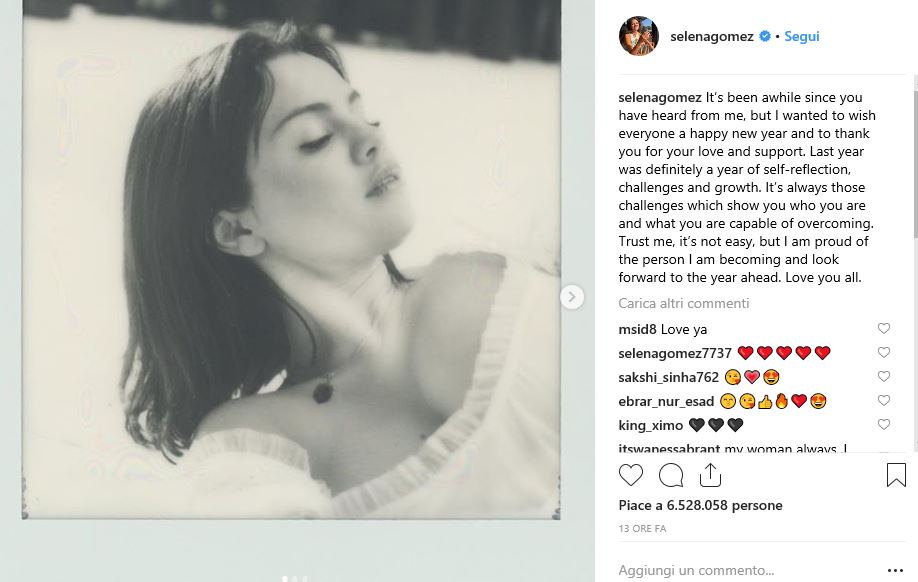Screen dimensions: 918x582
Task: Go to next photo with the arrow
Action: [x=571, y=297]
